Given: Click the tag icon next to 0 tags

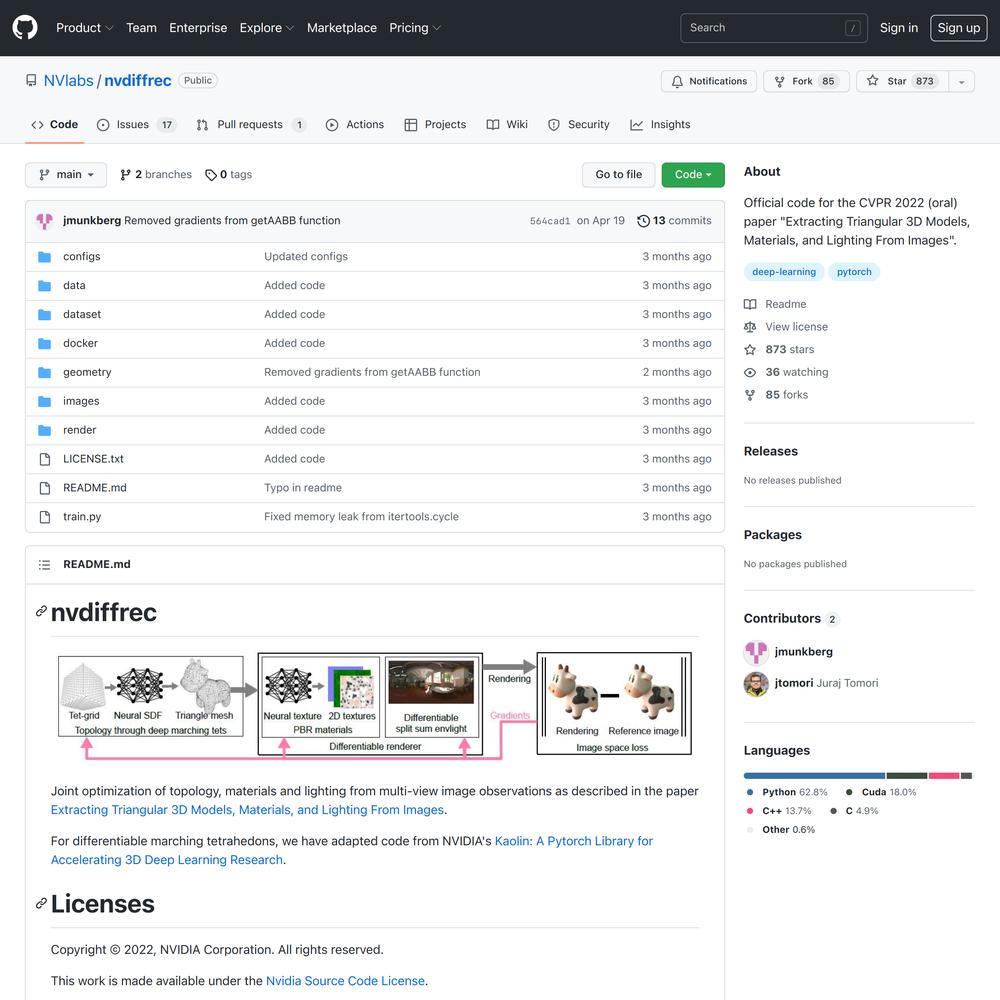Looking at the screenshot, I should pos(210,175).
